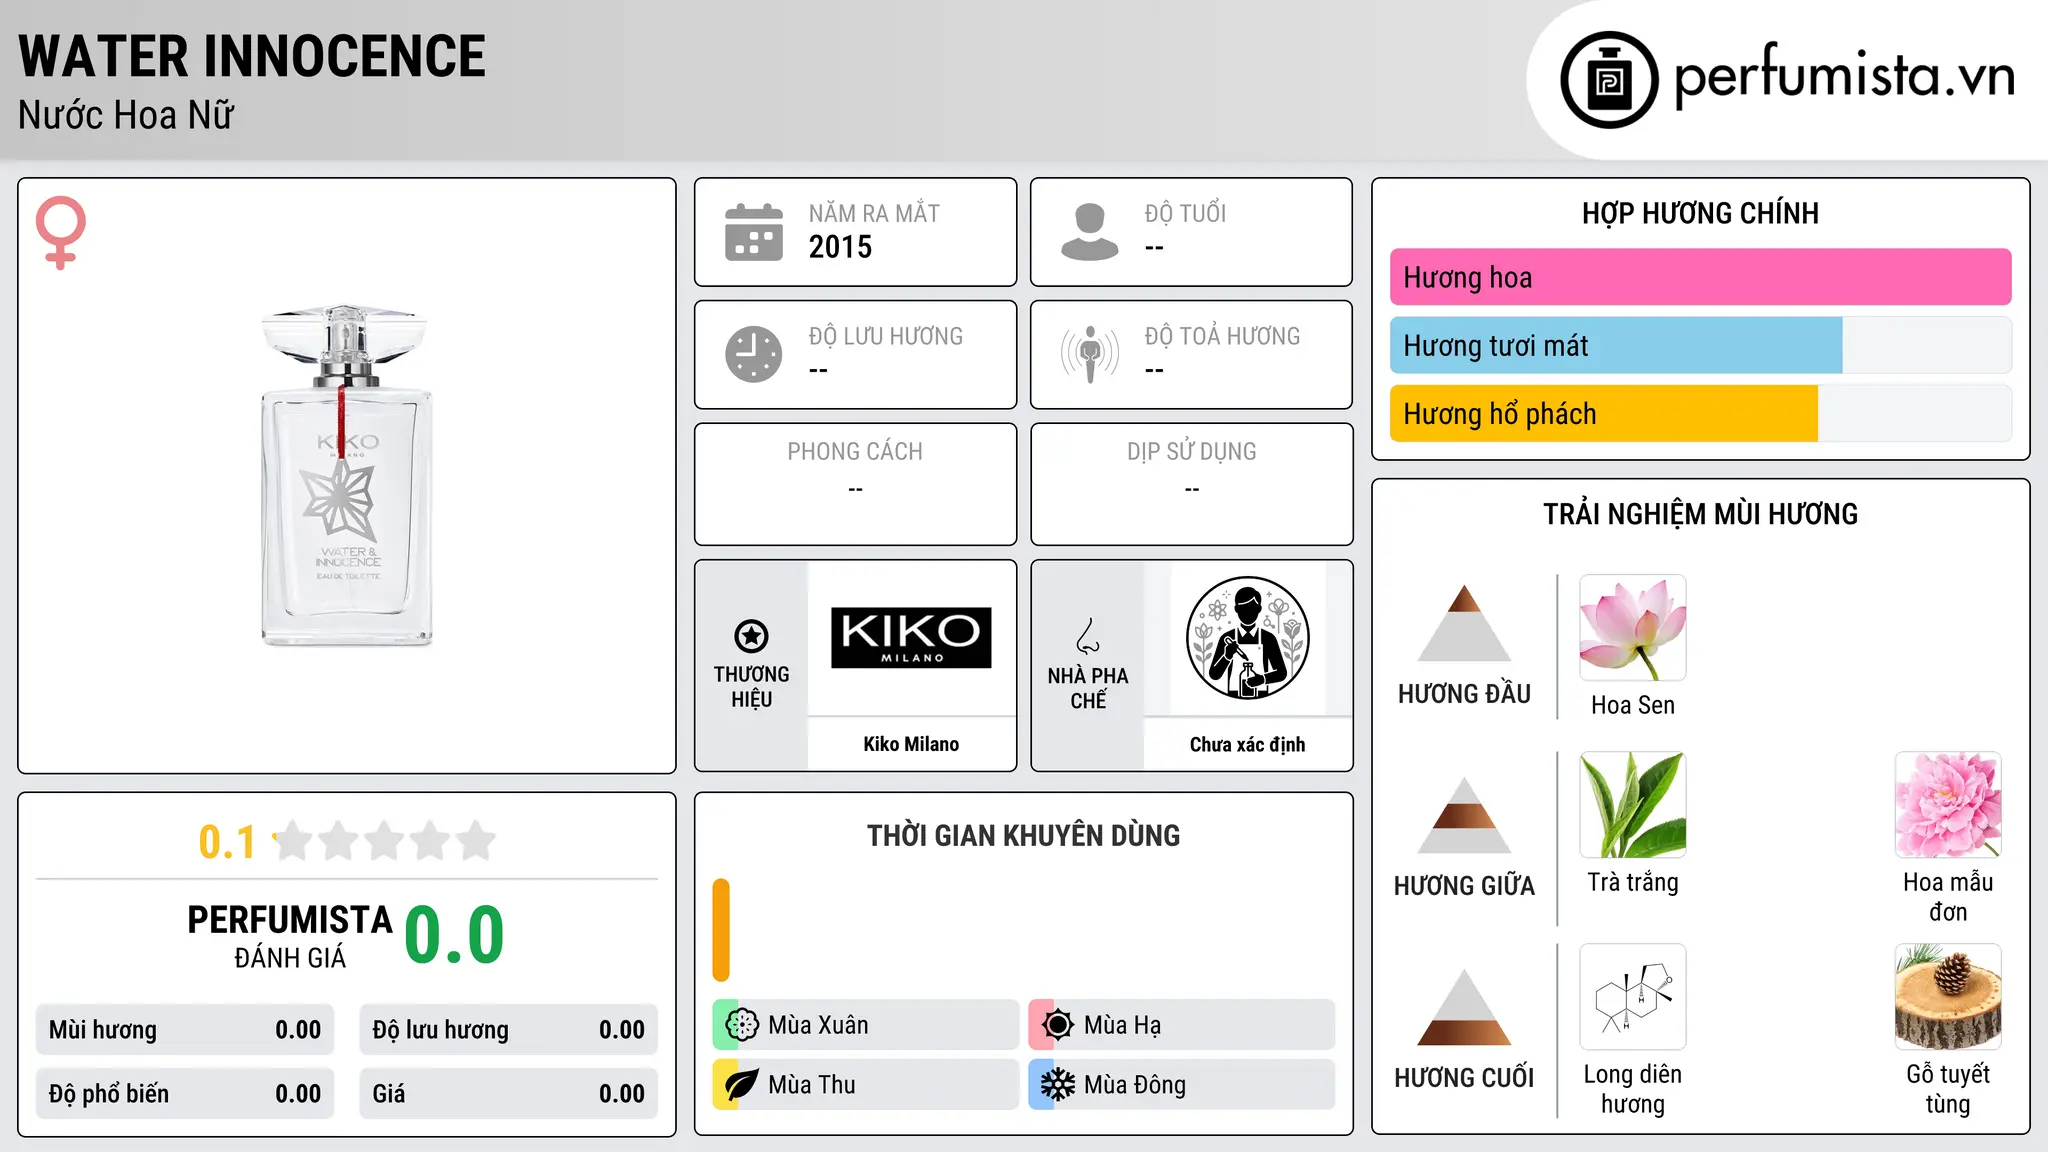Click the Long diên hương molecule image

1633,997
